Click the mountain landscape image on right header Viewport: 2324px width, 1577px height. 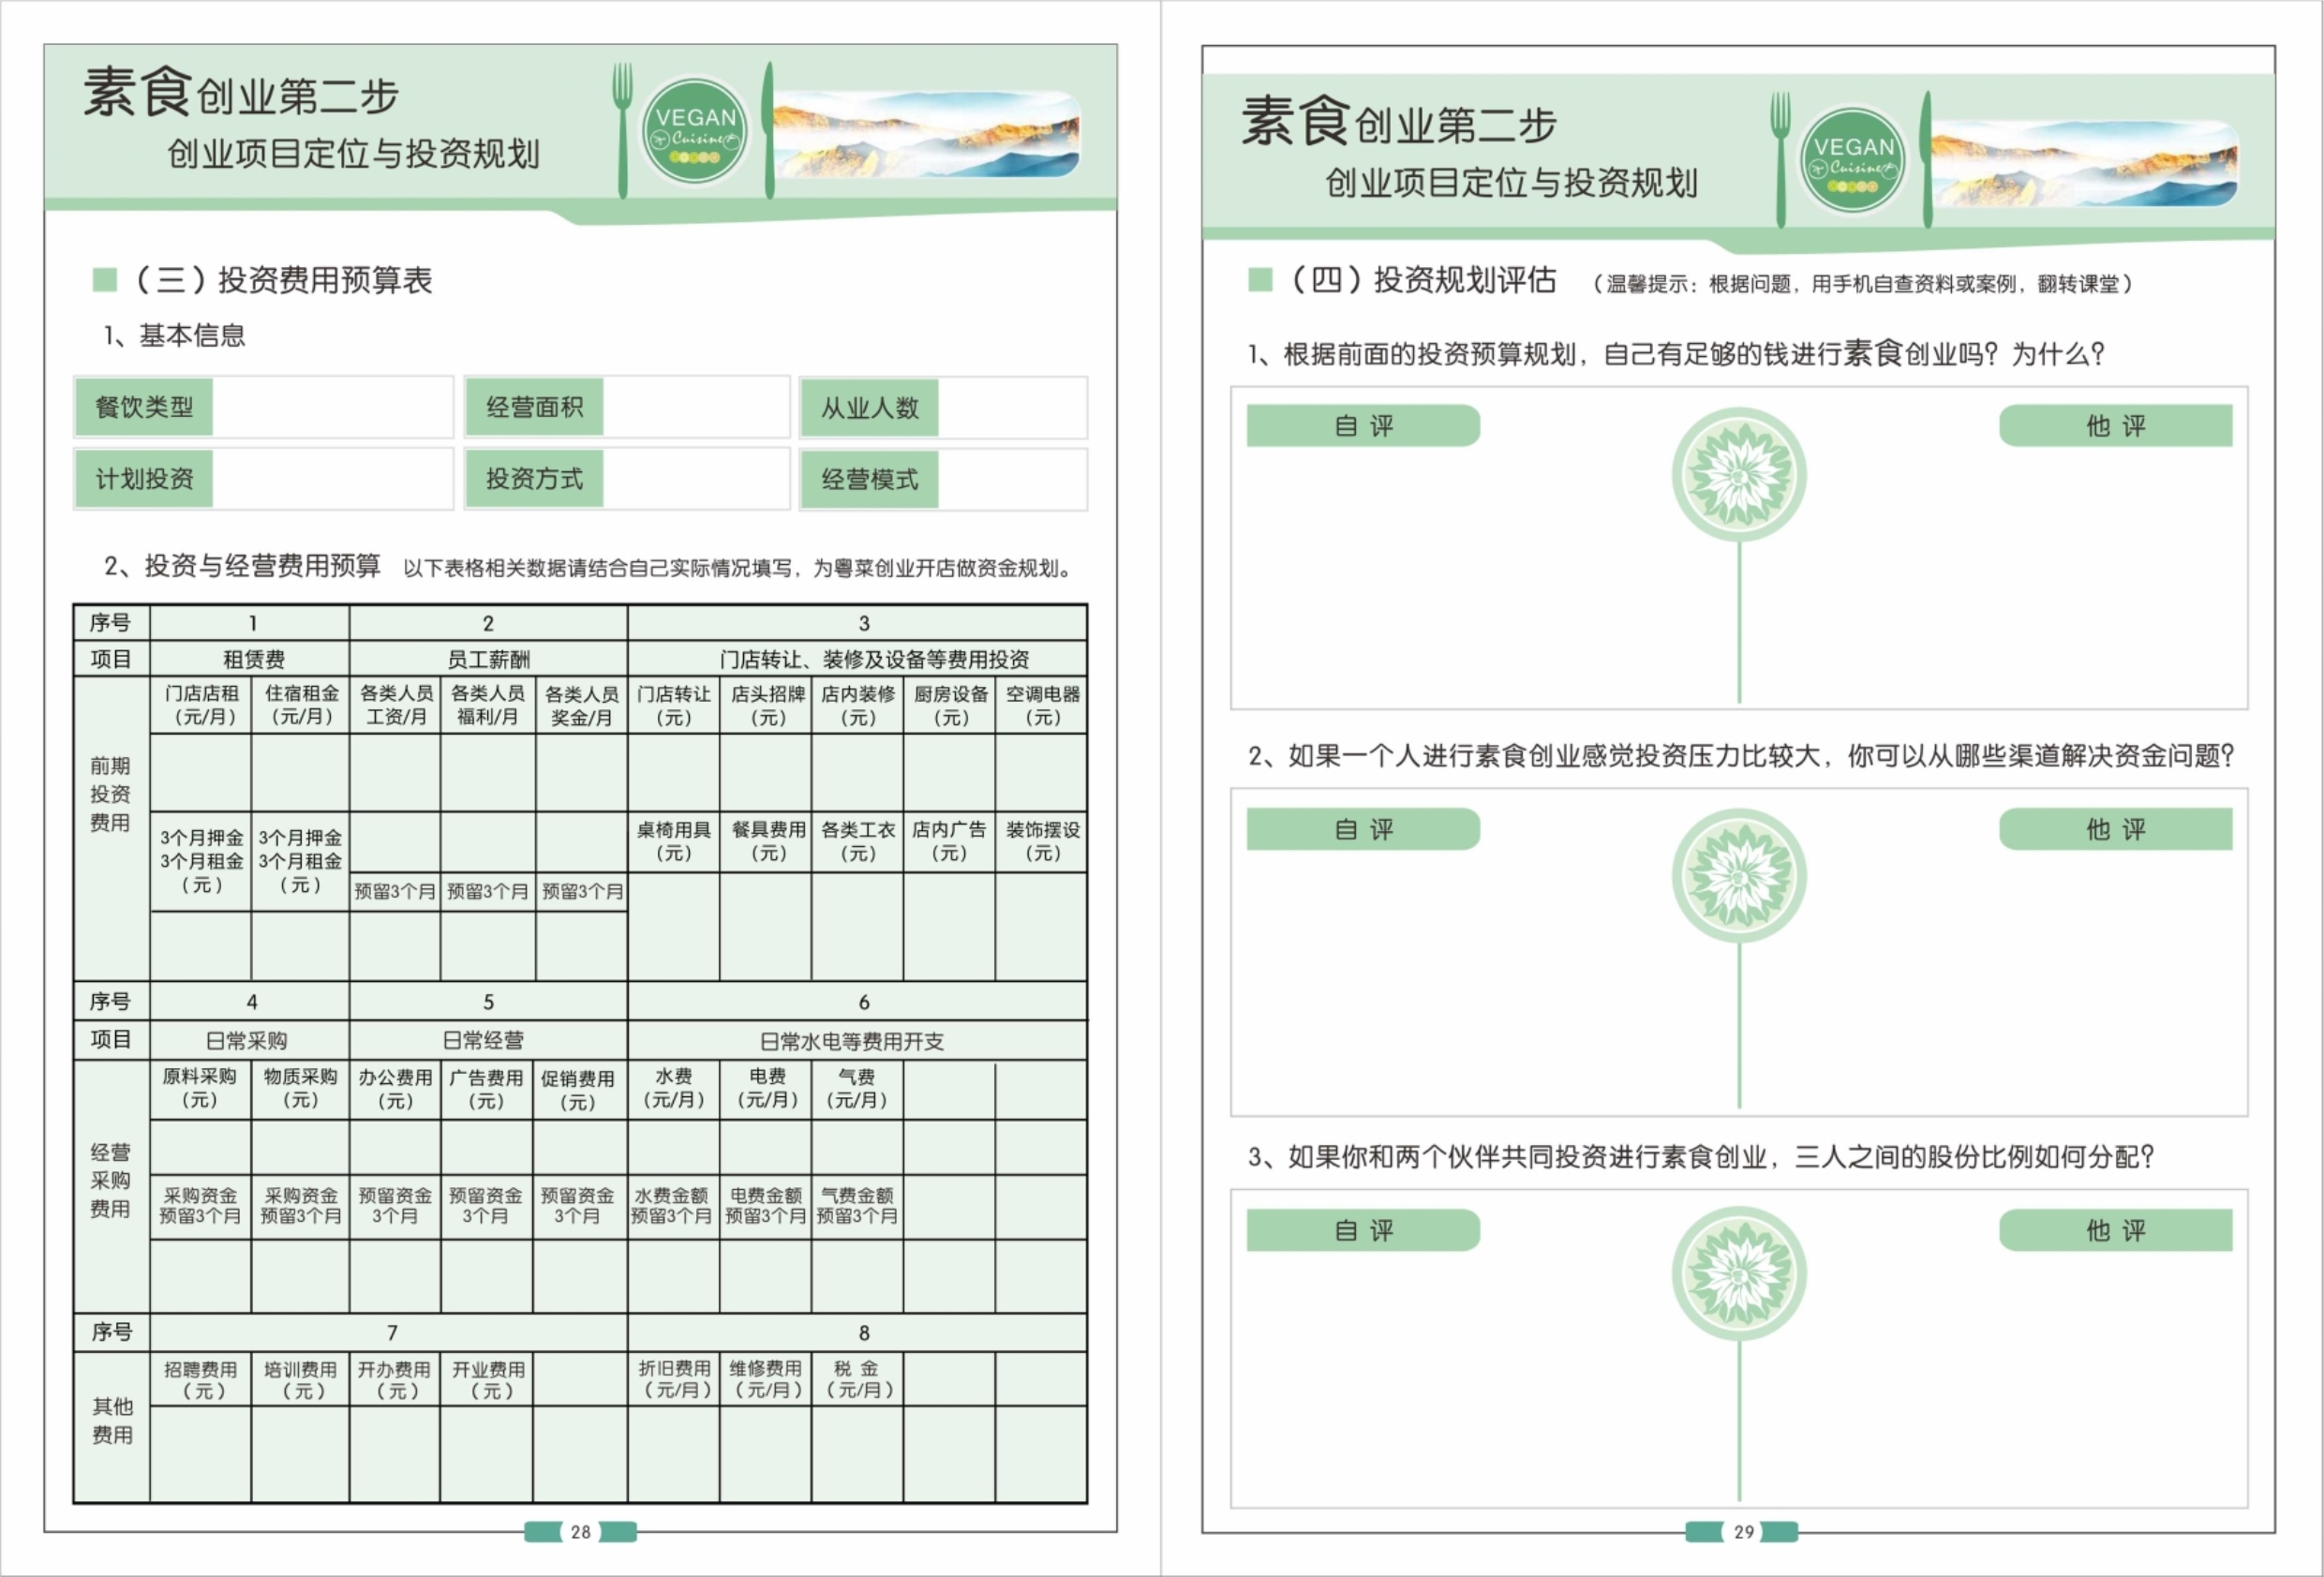[x=2084, y=162]
